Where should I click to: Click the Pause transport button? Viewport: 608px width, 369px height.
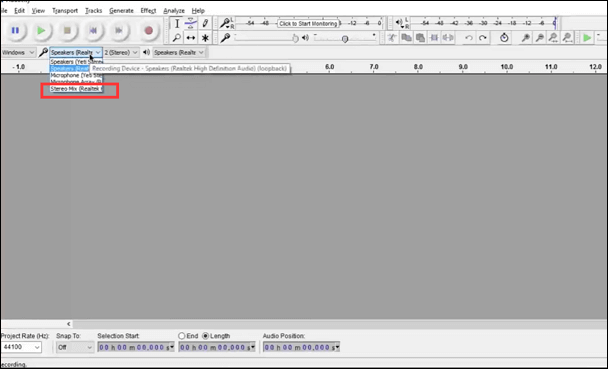coord(15,30)
